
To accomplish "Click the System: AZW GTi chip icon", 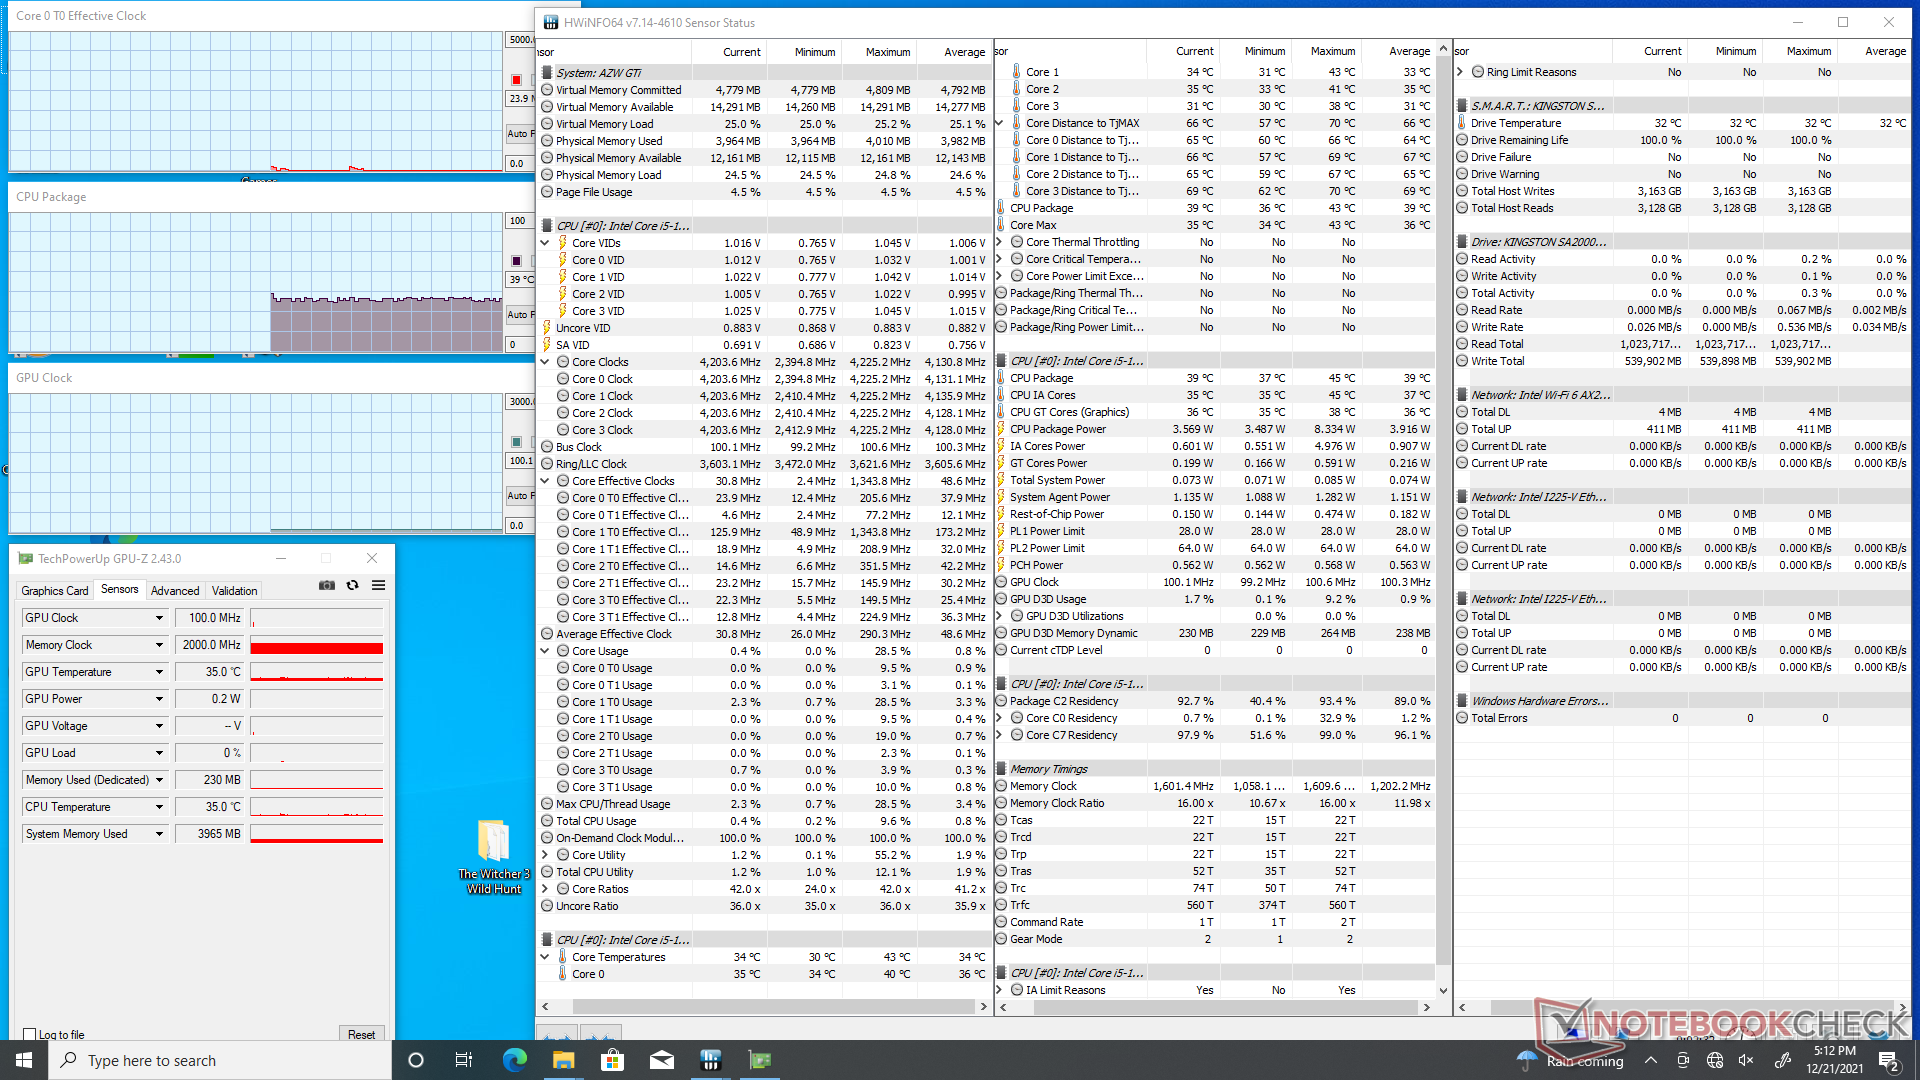I will 547,73.
